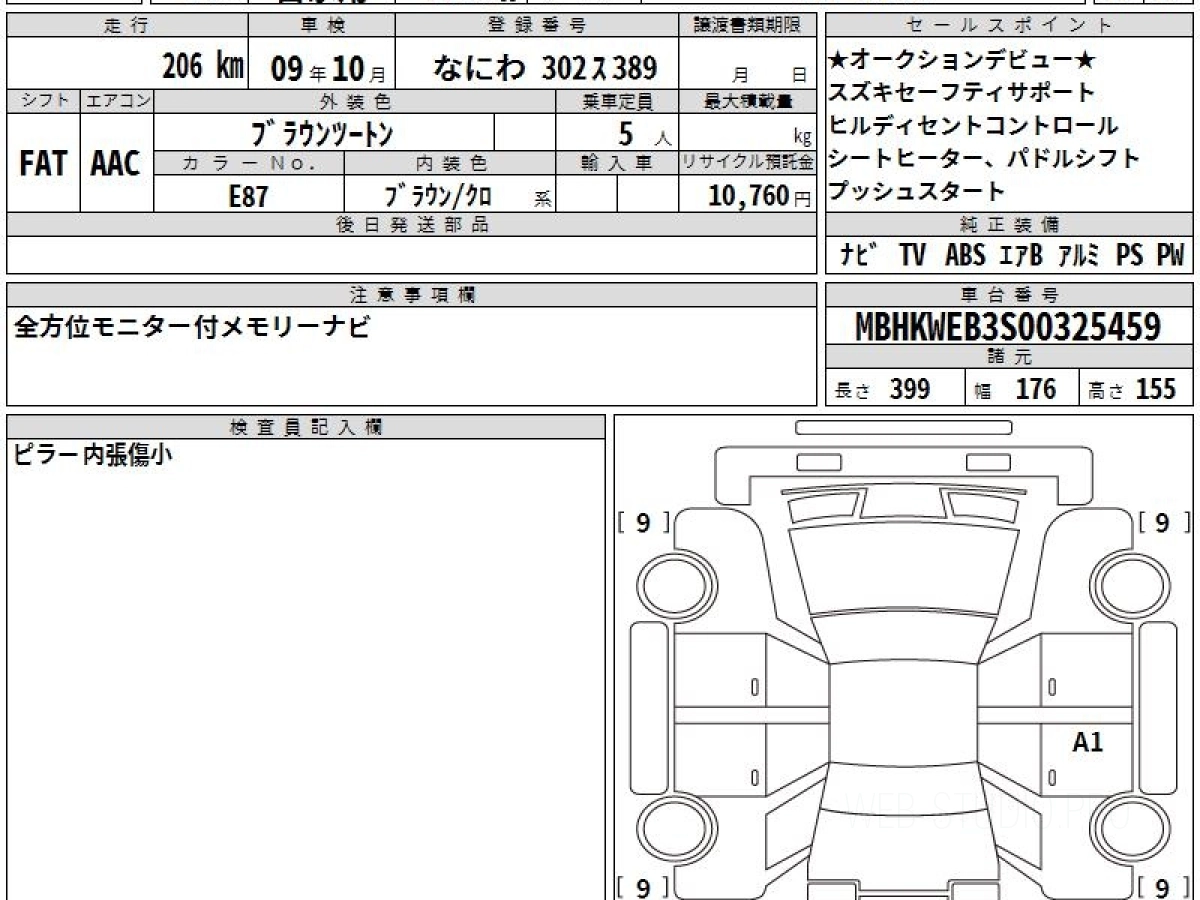The width and height of the screenshot is (1200, 900).
Task: Select the 車台番号 header
Action: coord(1010,295)
